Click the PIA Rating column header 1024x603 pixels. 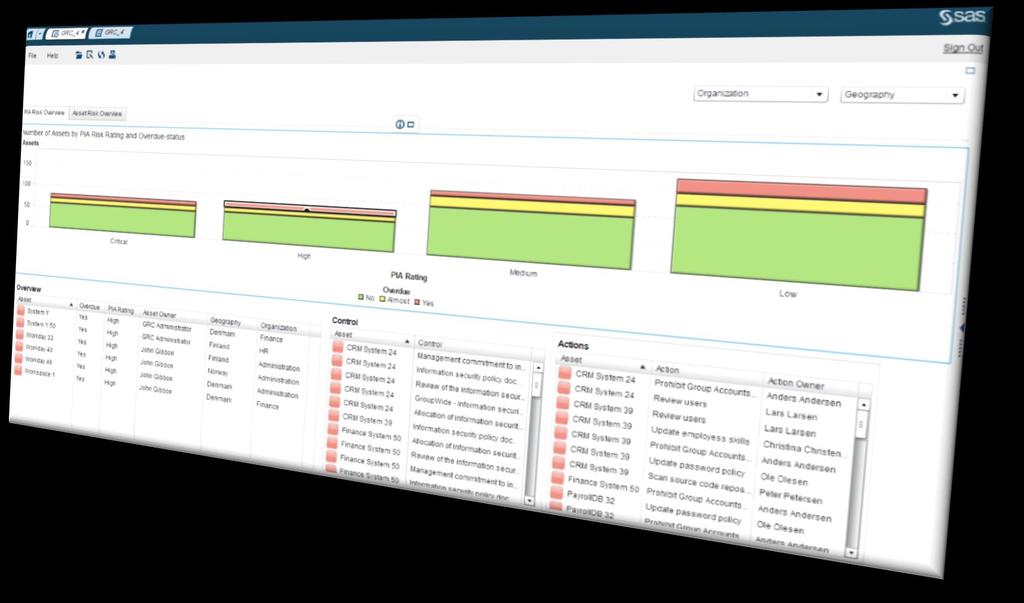121,310
